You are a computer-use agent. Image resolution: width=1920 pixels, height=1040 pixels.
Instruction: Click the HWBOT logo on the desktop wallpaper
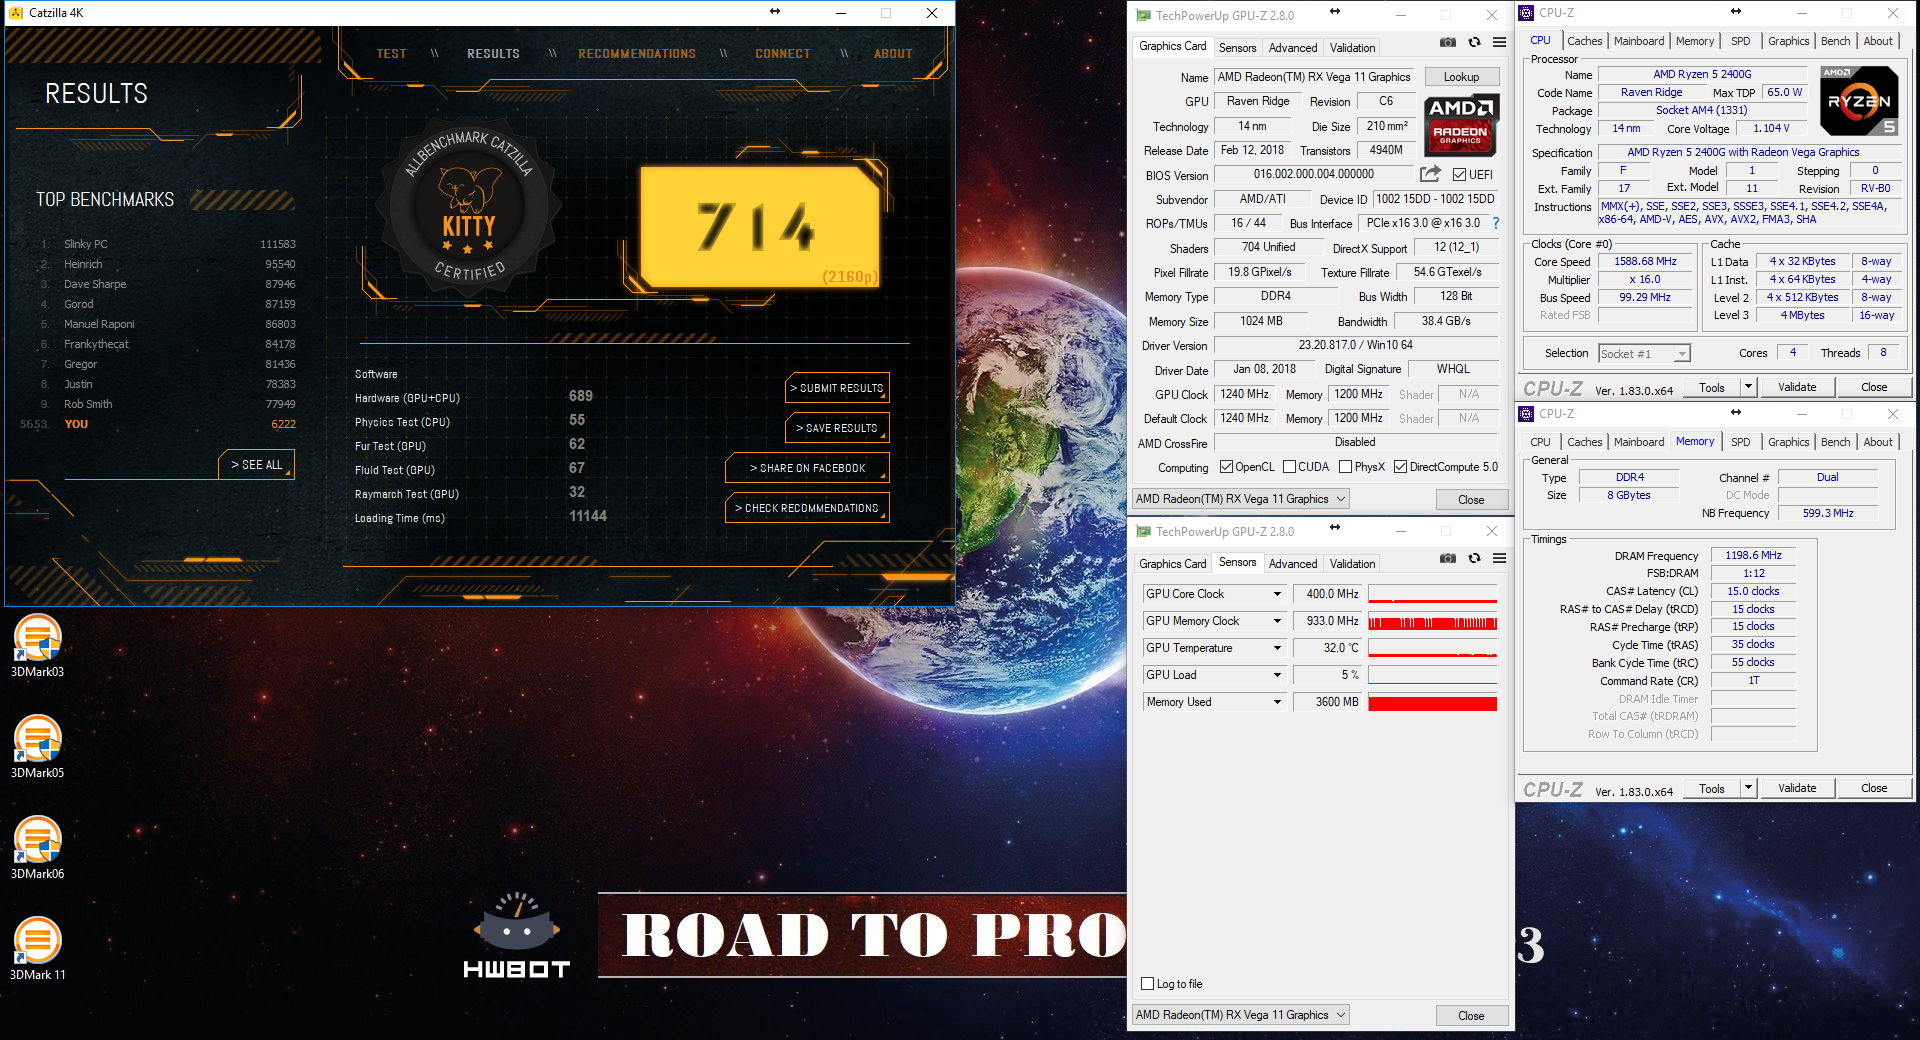pyautogui.click(x=516, y=935)
